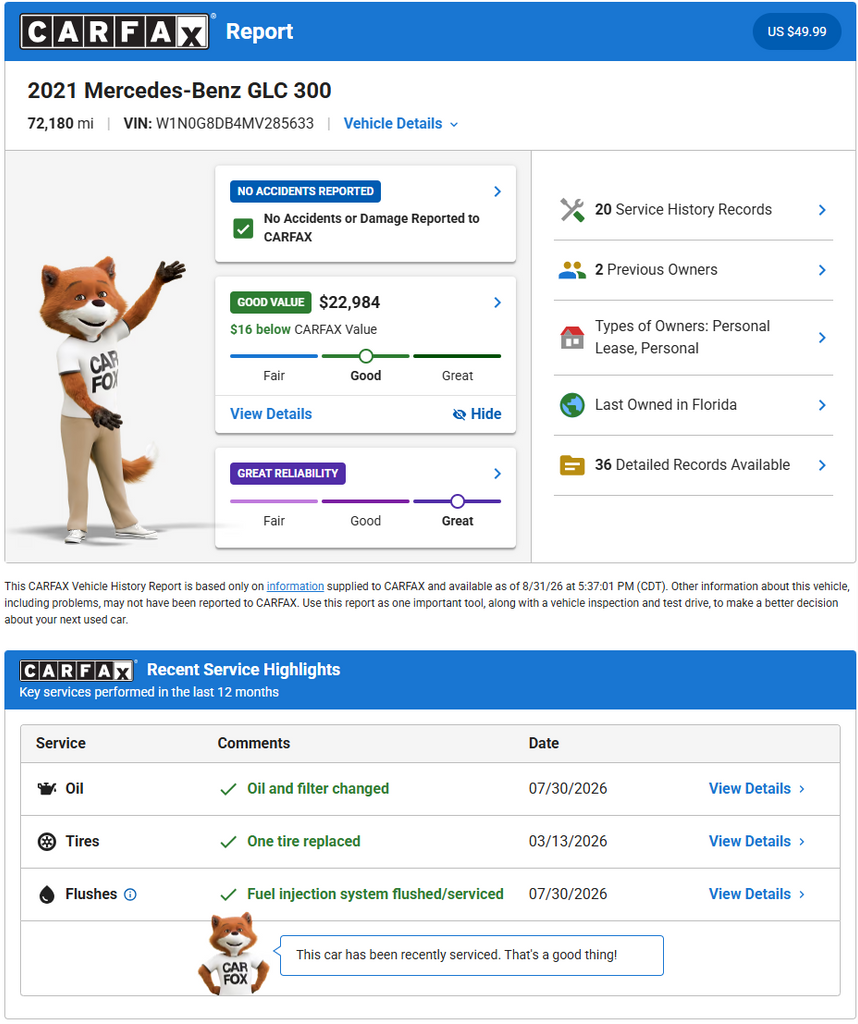Click the 36 Detailed Records Available text
Image resolution: width=858 pixels, height=1024 pixels.
692,465
